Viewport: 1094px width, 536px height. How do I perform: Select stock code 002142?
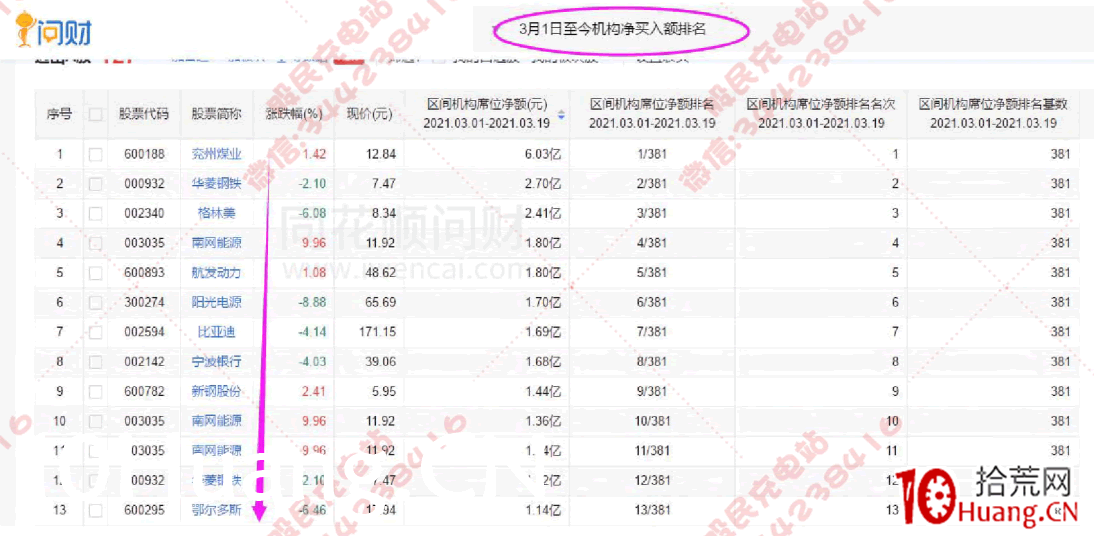point(143,362)
